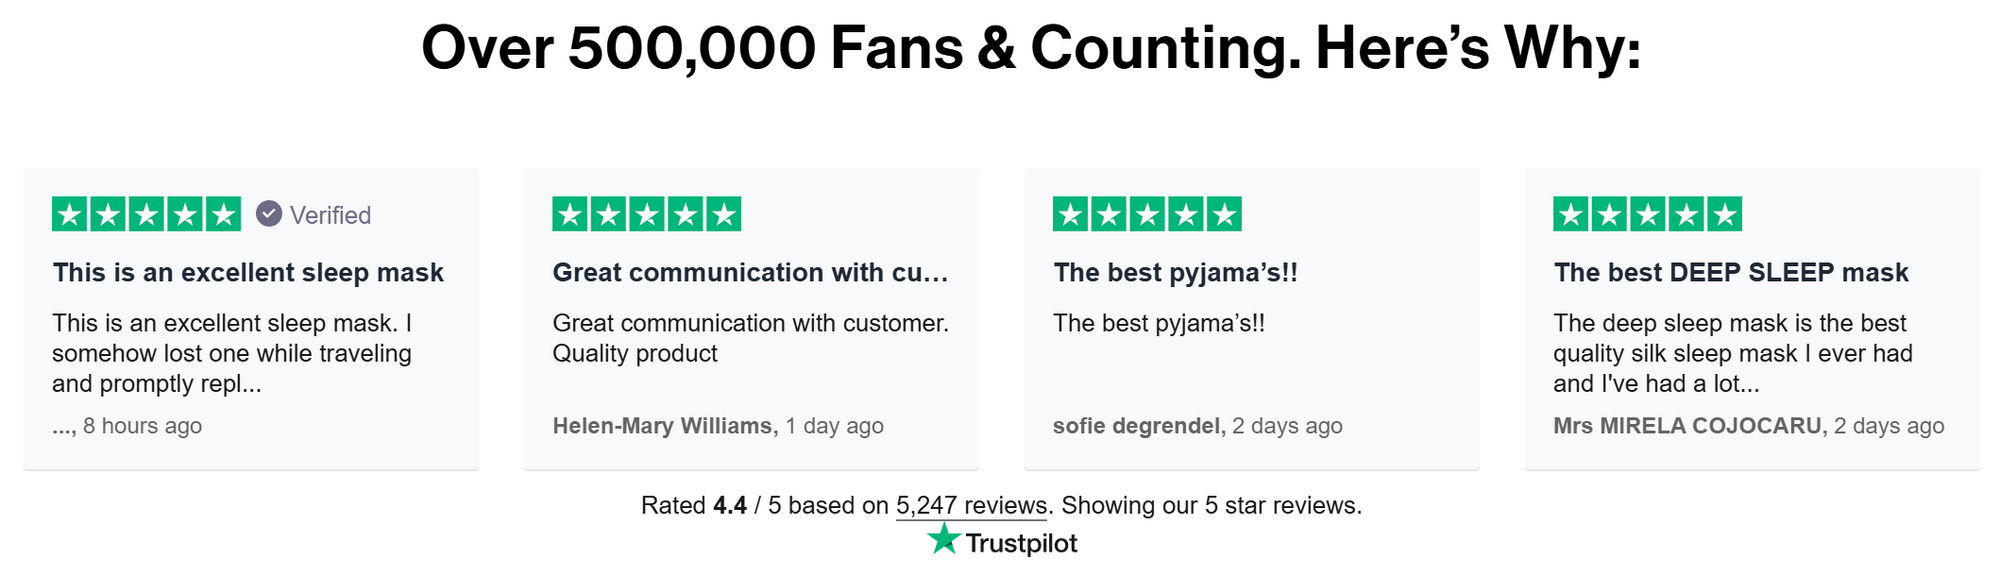This screenshot has height=576, width=2000.
Task: Click the star rating on pyjama's review
Action: 1147,214
